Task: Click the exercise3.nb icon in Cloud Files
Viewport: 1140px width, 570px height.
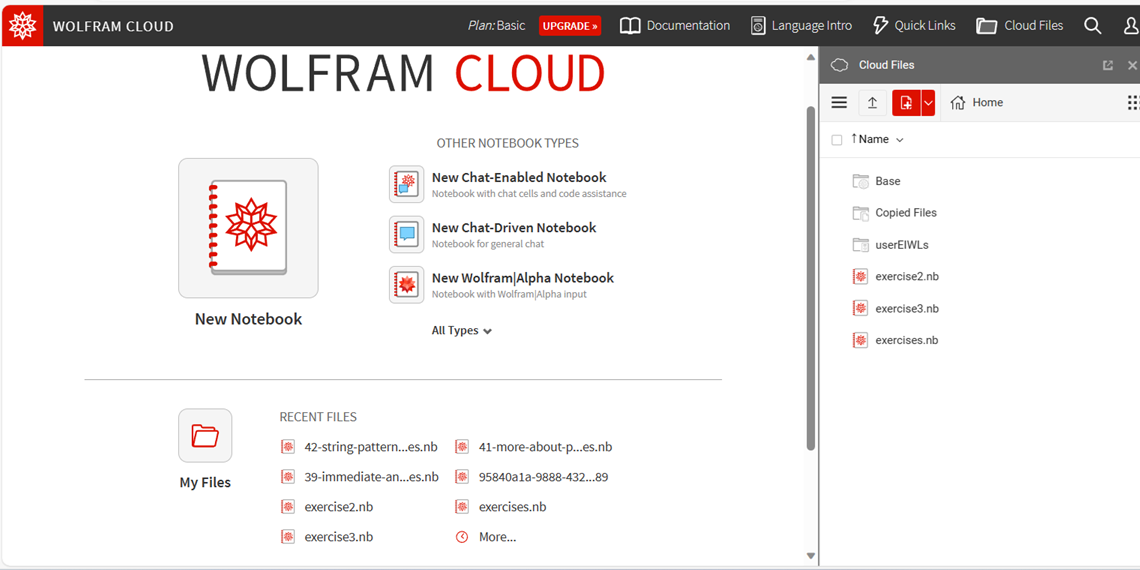Action: click(861, 308)
